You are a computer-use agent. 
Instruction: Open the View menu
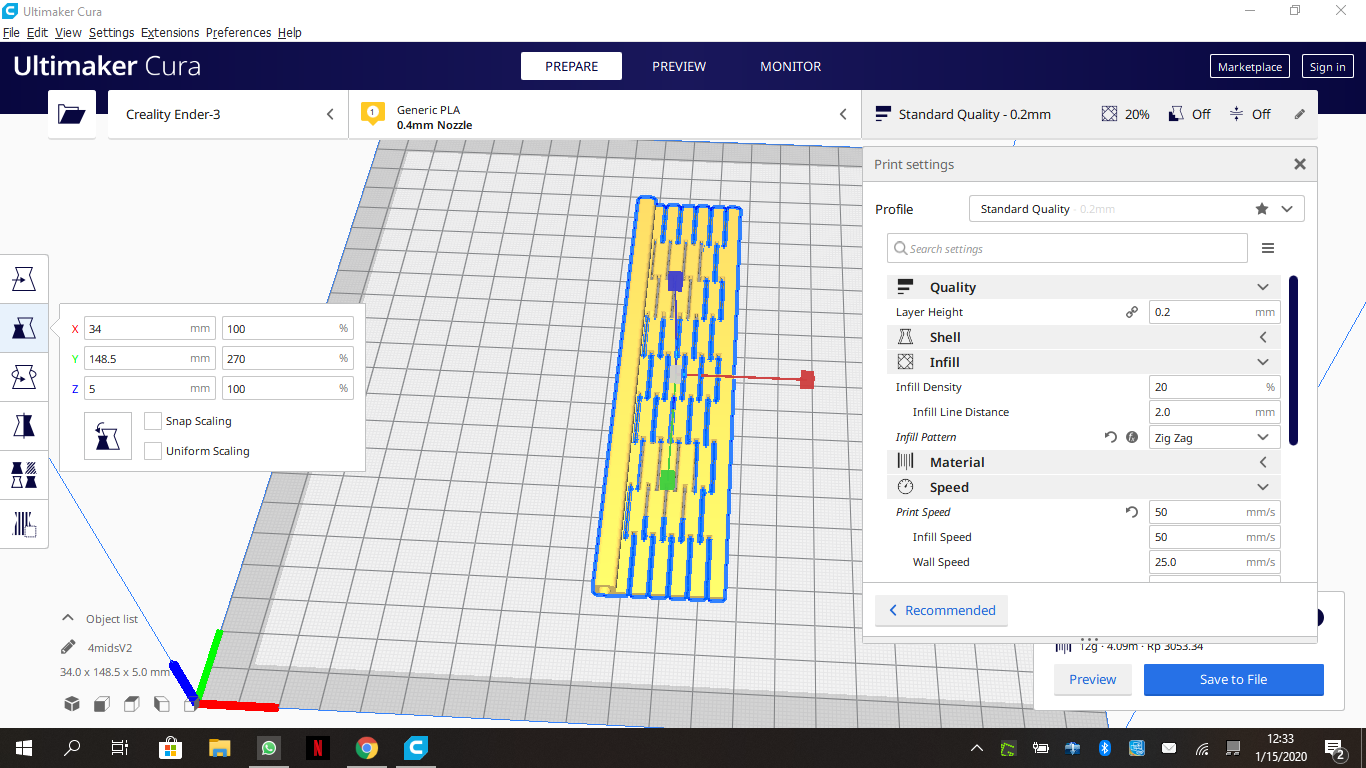point(68,33)
